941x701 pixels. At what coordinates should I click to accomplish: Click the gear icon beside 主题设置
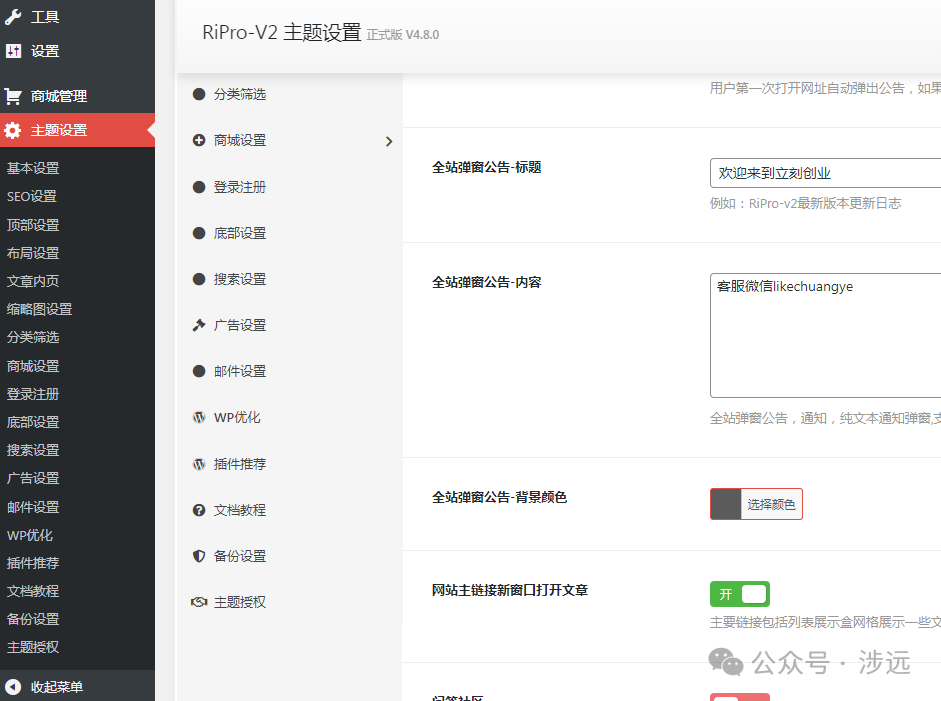[13, 130]
